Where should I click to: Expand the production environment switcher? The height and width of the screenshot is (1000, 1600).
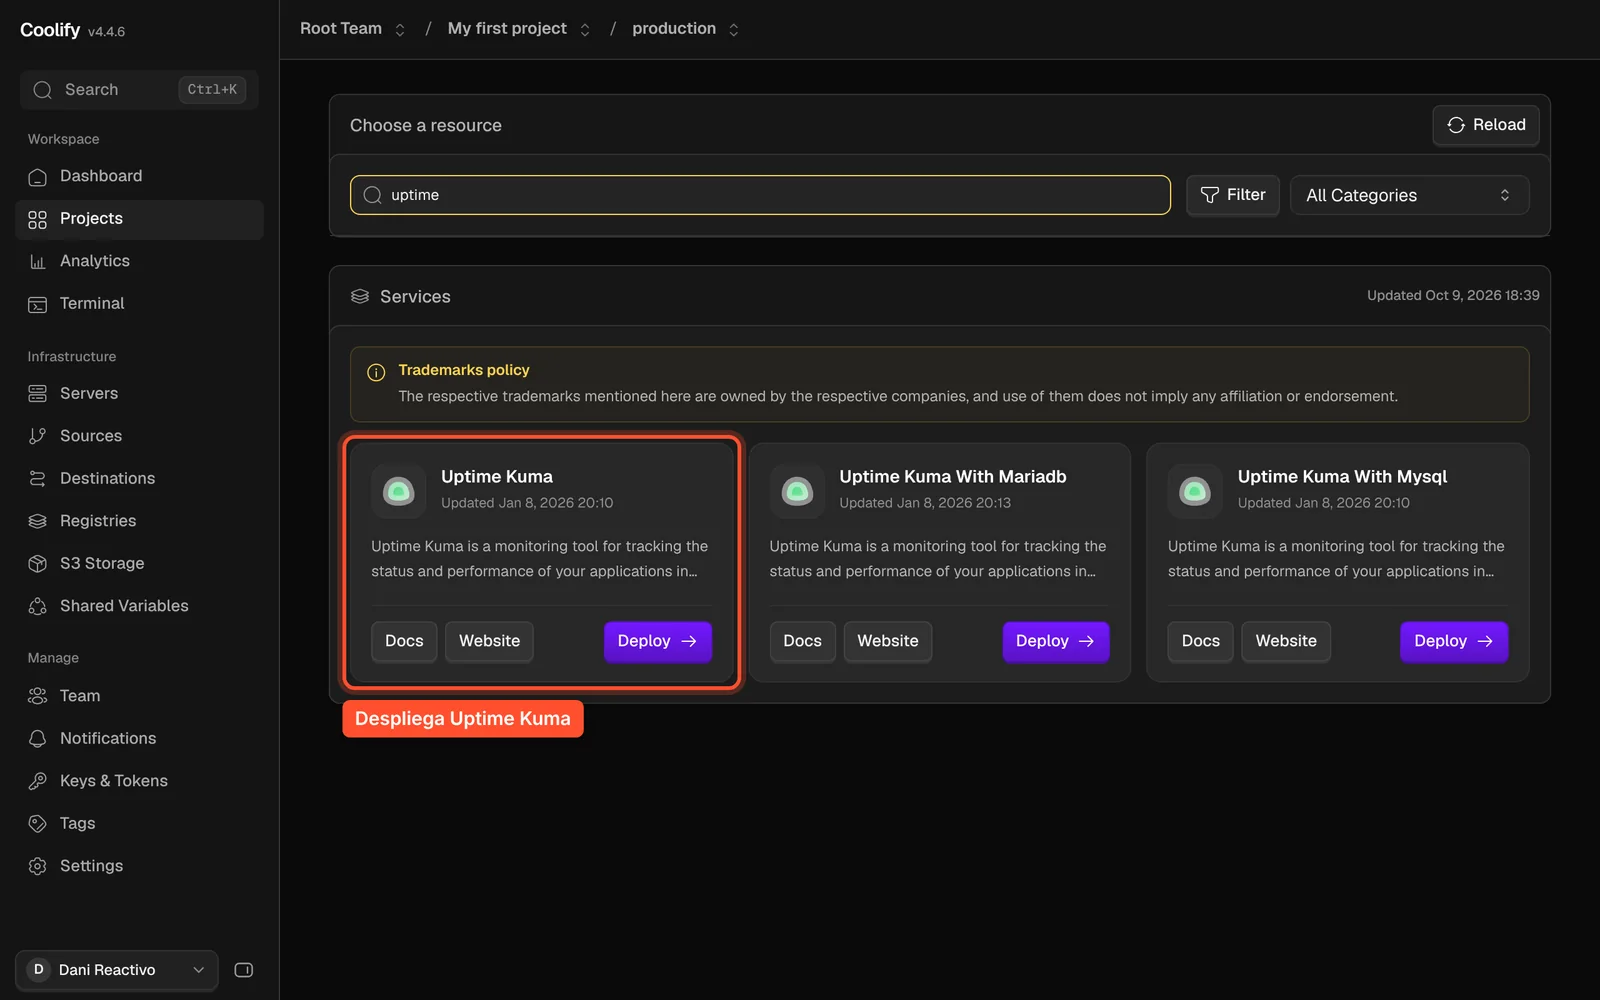click(x=734, y=30)
